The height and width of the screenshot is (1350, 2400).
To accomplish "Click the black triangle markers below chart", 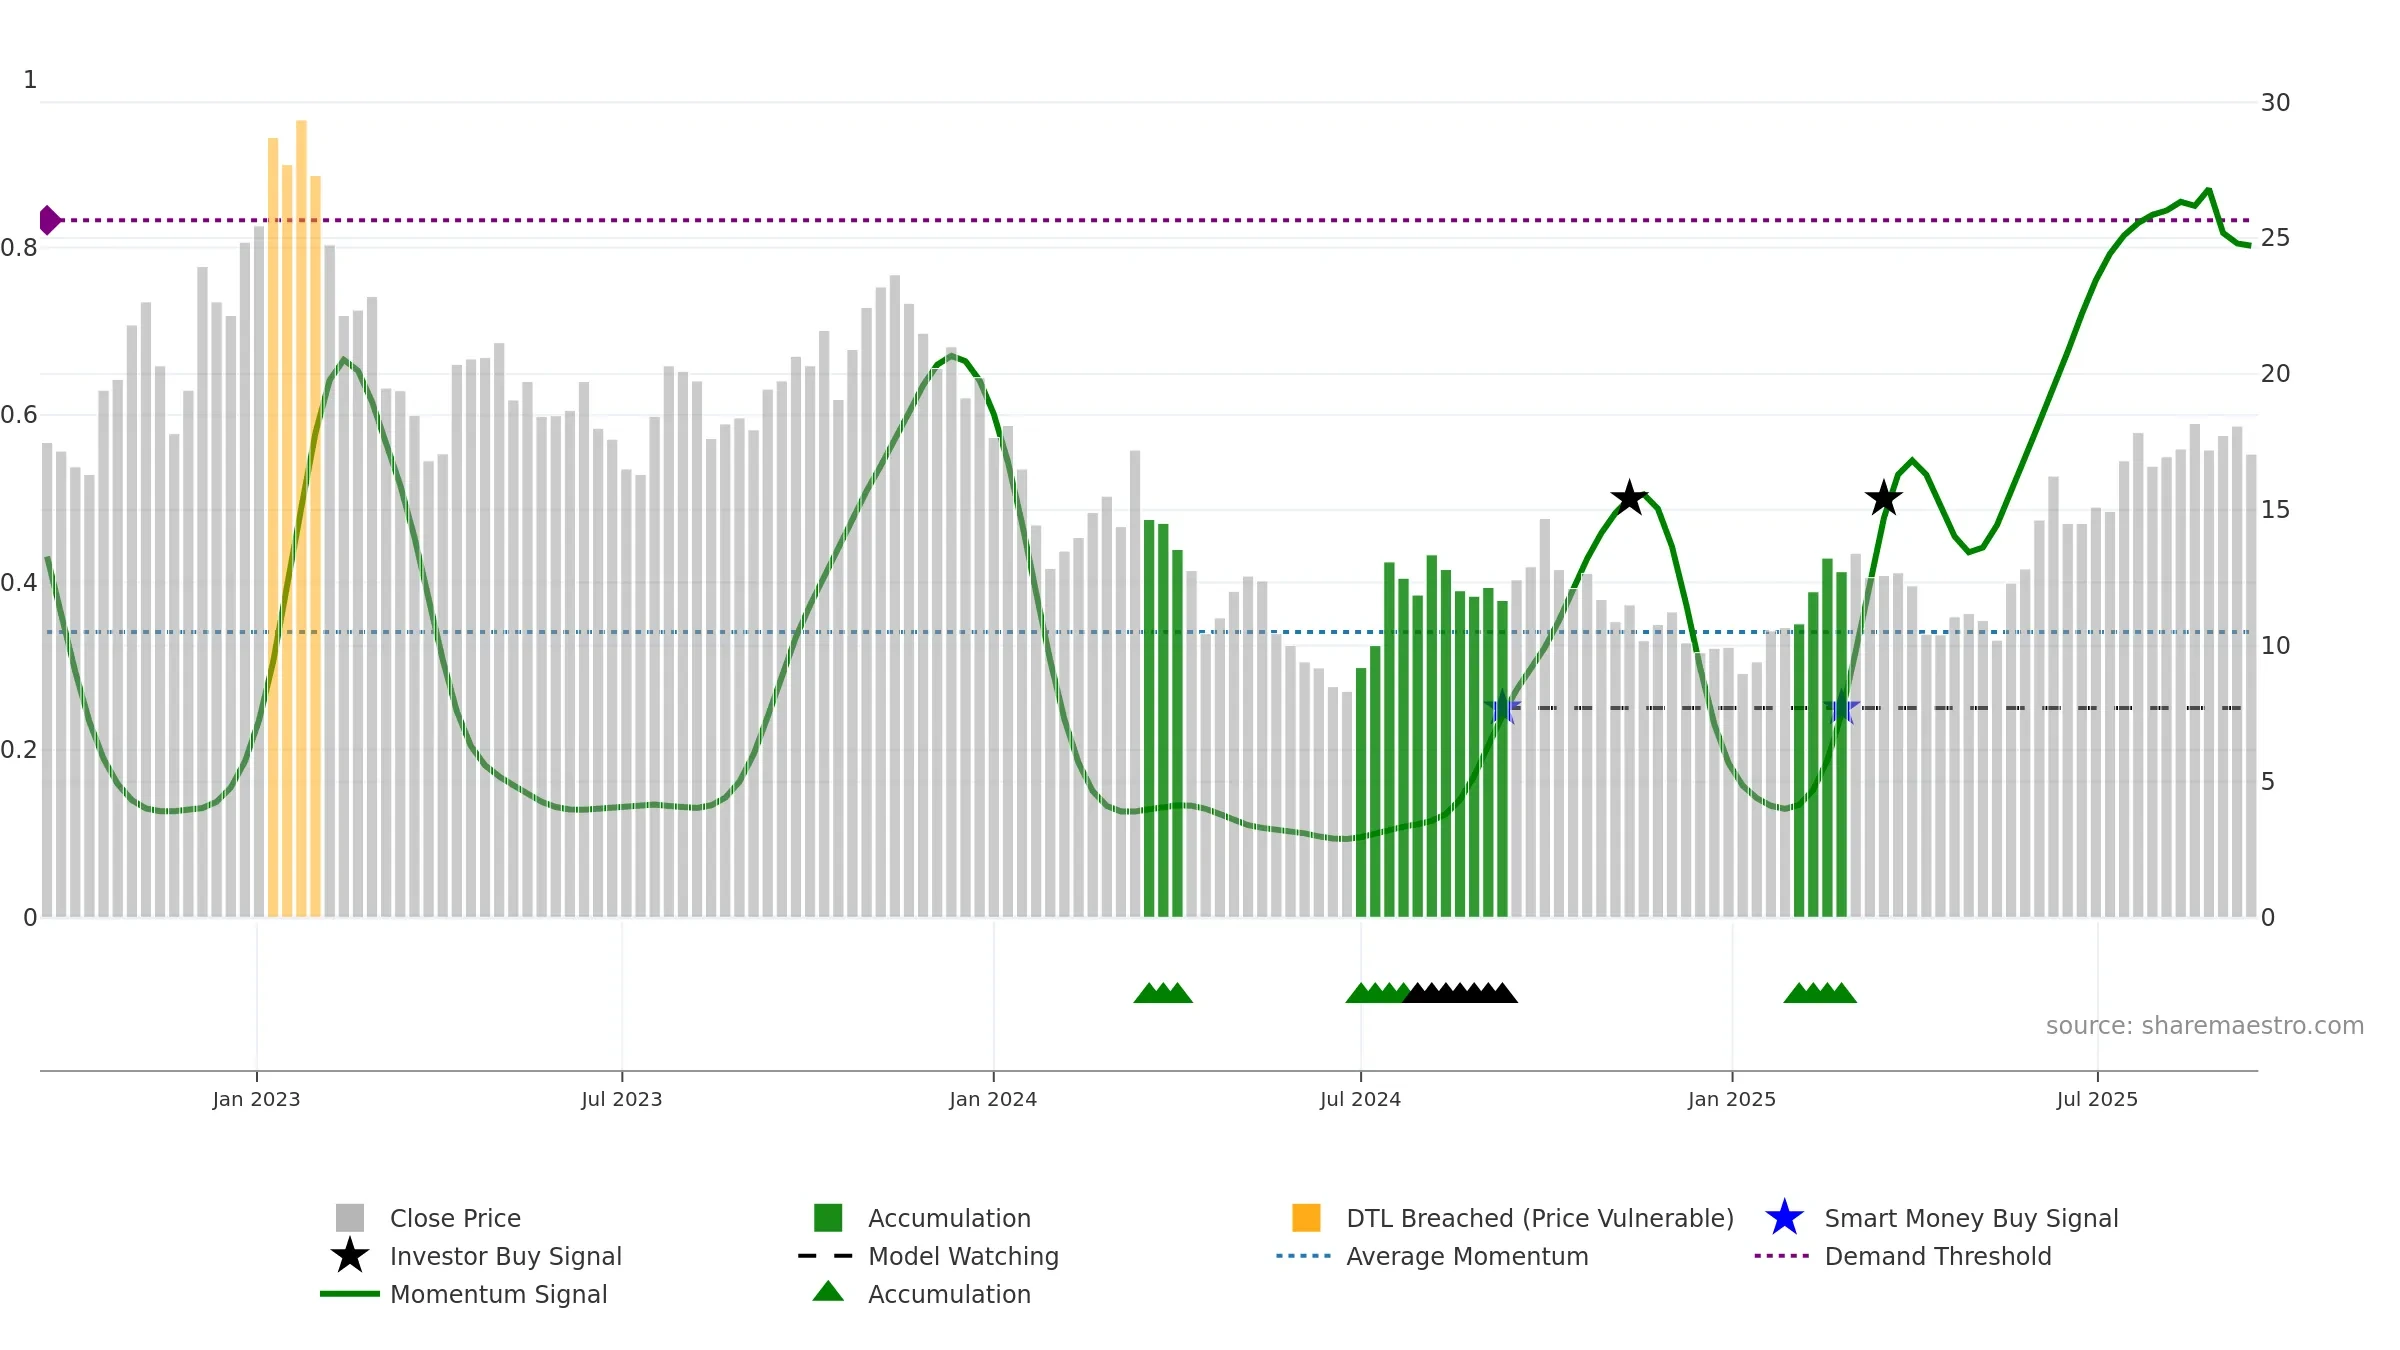I will [1460, 993].
